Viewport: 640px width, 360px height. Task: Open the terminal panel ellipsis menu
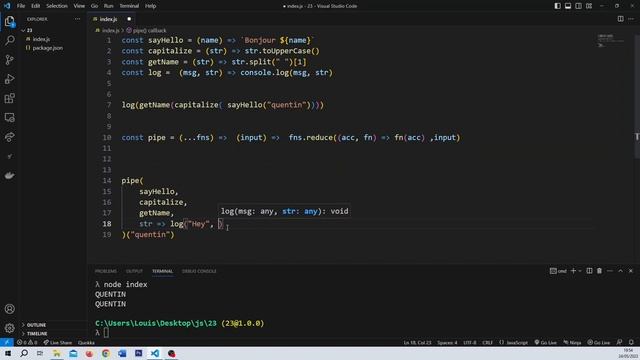coord(610,271)
